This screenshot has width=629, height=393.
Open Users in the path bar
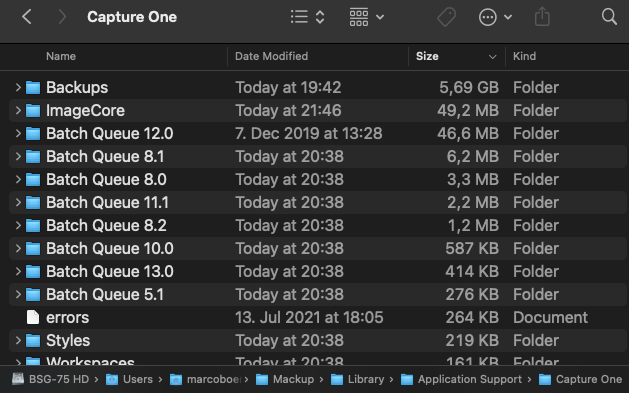tap(129, 379)
